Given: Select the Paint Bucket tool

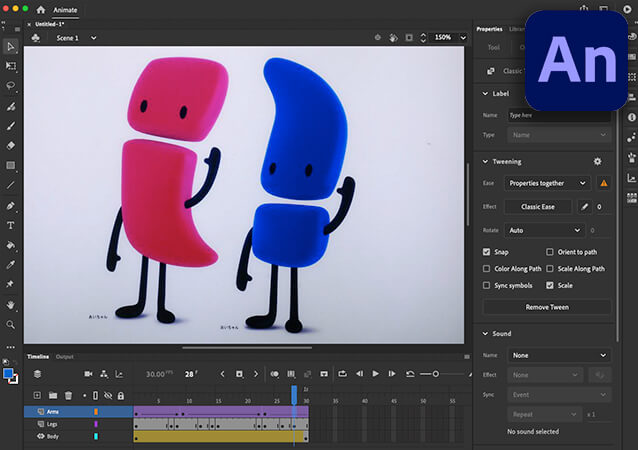Looking at the screenshot, I should coord(11,245).
